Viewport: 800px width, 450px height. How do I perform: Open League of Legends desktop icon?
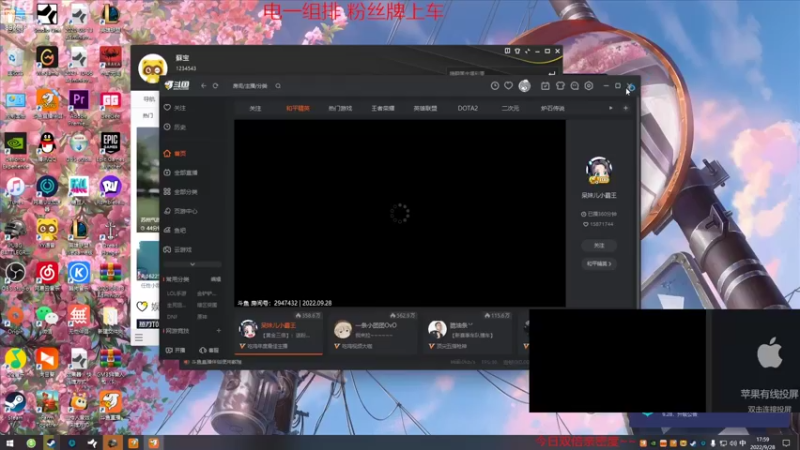[x=110, y=14]
